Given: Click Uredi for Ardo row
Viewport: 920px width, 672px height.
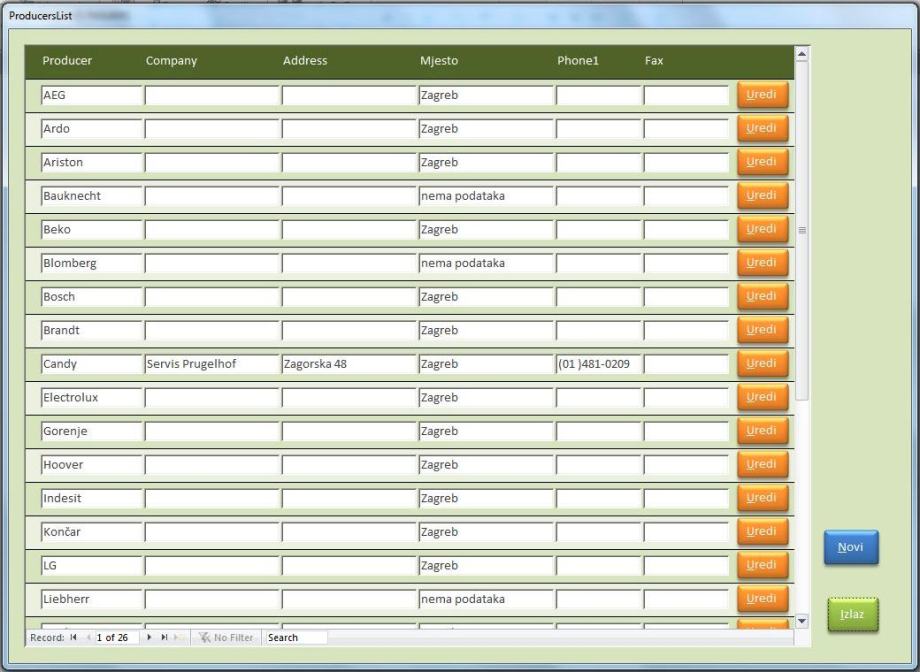Looking at the screenshot, I should point(762,128).
